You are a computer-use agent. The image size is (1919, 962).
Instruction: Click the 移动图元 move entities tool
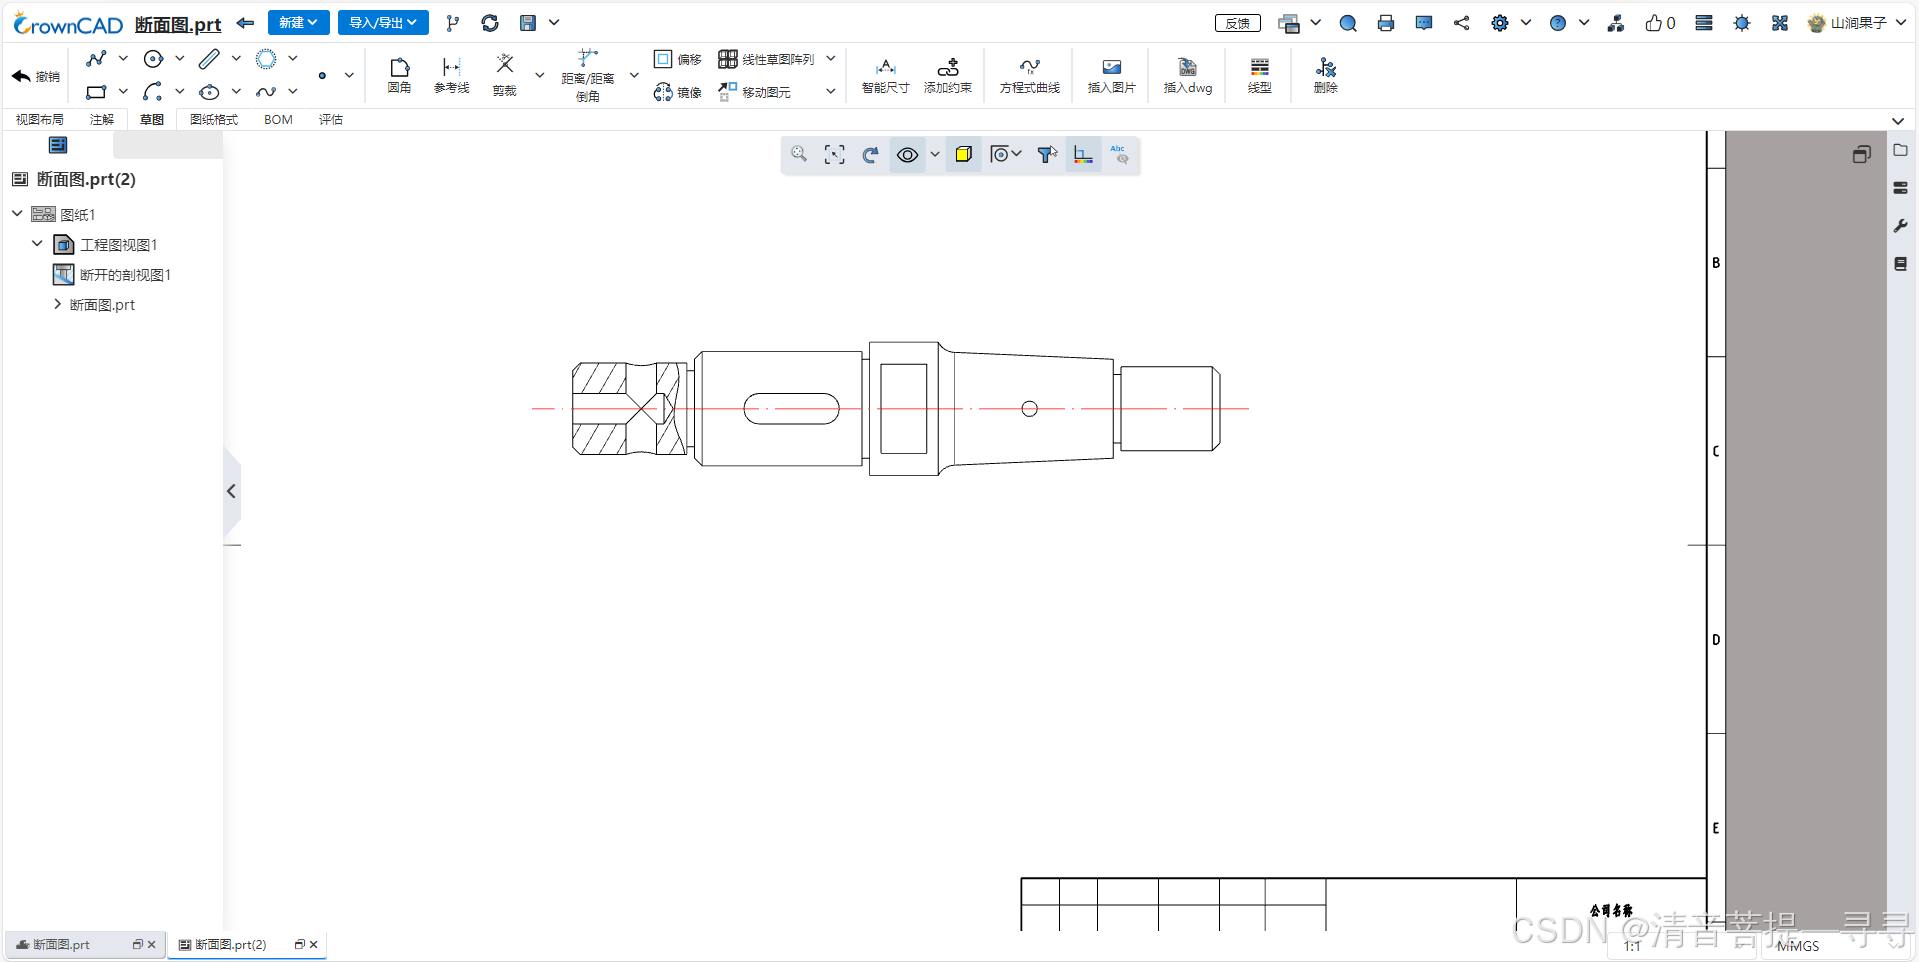pos(754,92)
